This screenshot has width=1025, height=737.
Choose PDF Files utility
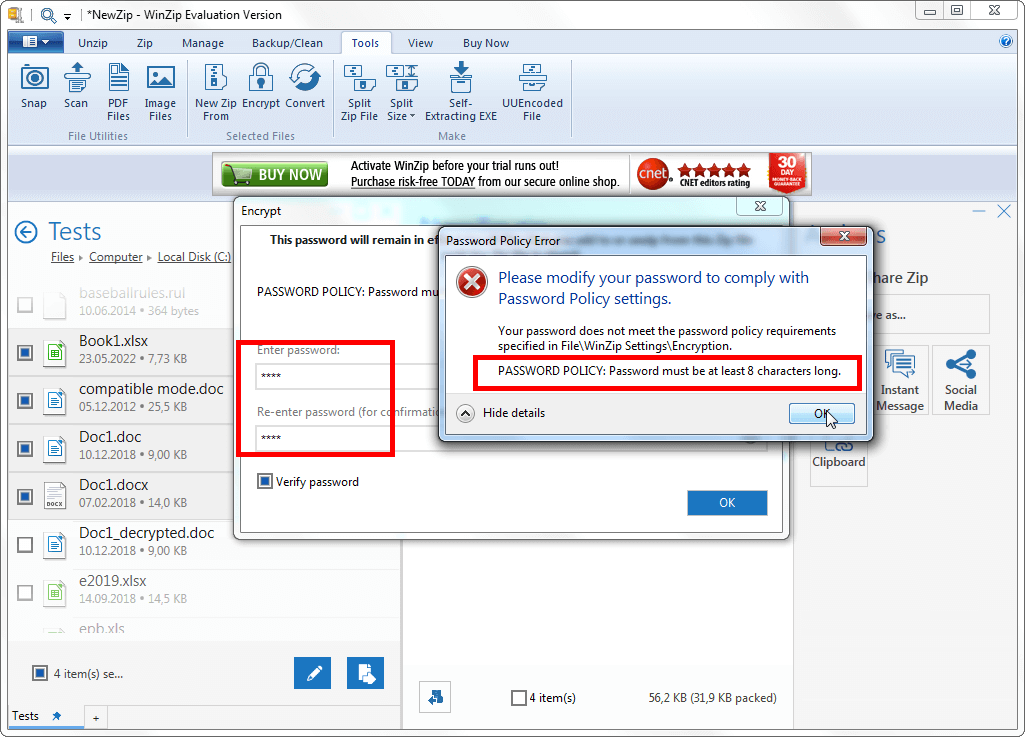(x=118, y=92)
